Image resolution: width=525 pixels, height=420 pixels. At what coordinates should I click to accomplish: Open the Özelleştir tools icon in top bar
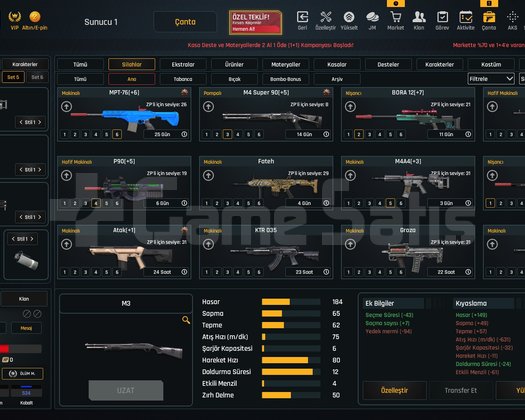pos(325,17)
